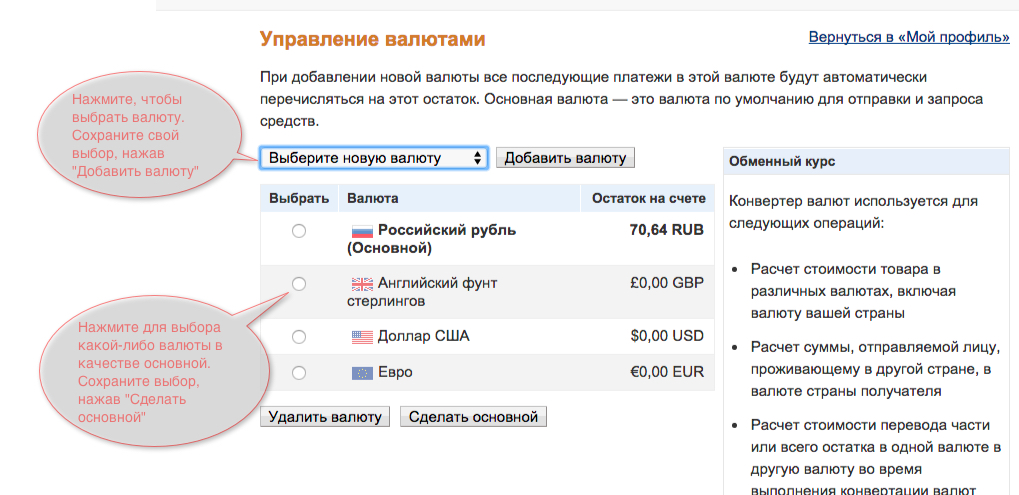1019x495 pixels.
Task: Click the British flag icon
Action: tap(362, 283)
